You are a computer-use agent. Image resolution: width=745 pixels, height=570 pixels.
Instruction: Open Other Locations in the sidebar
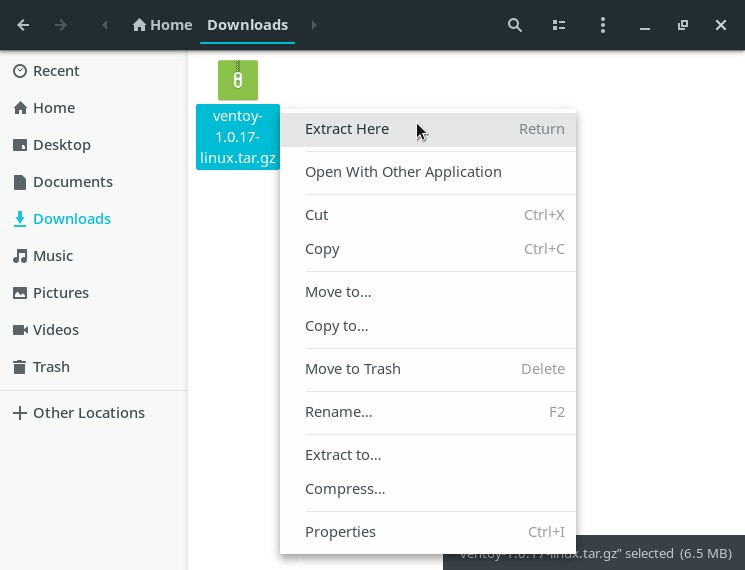(x=94, y=413)
